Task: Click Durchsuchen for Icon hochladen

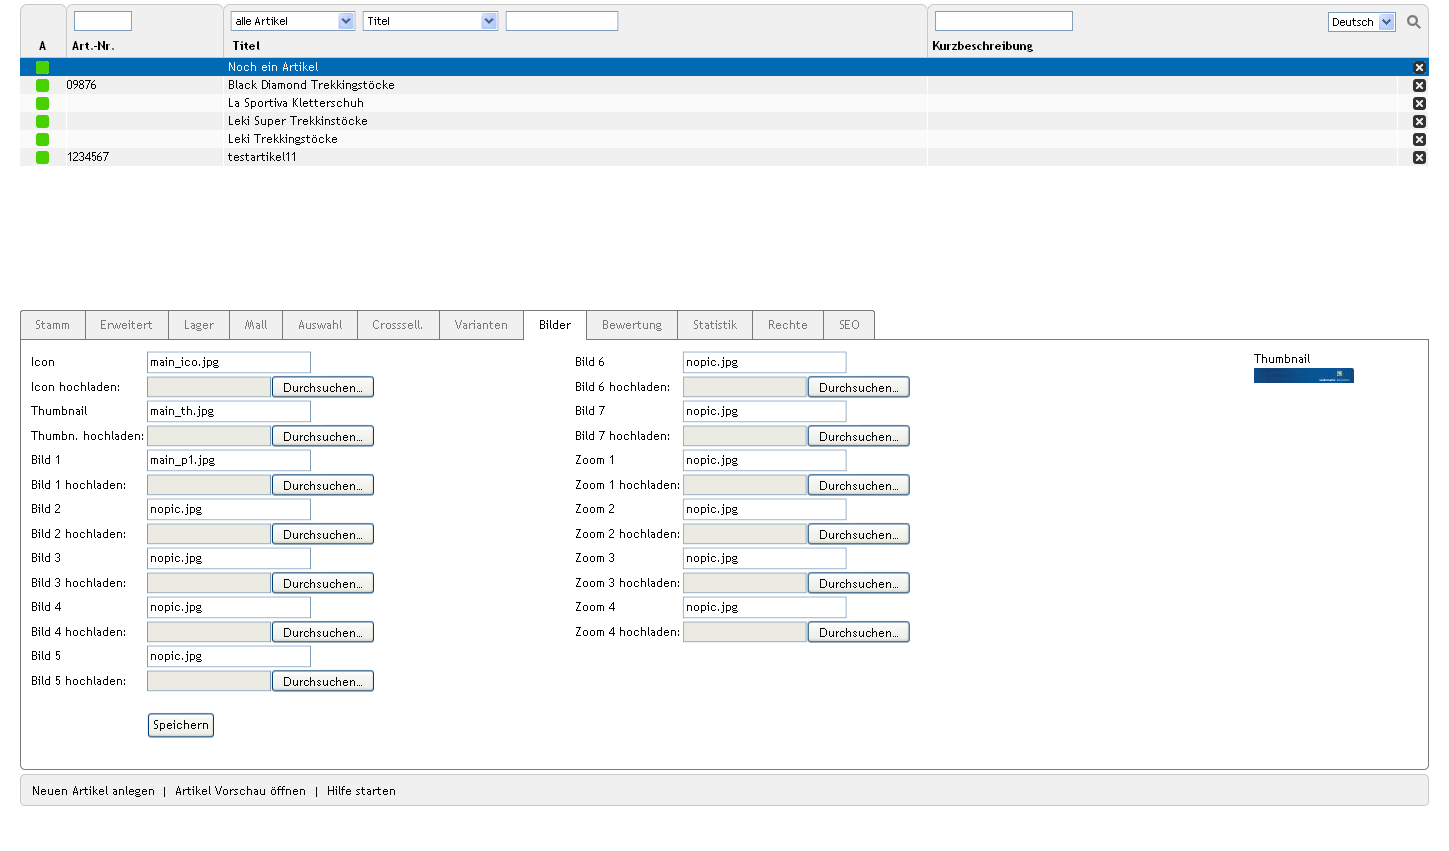Action: [x=322, y=387]
